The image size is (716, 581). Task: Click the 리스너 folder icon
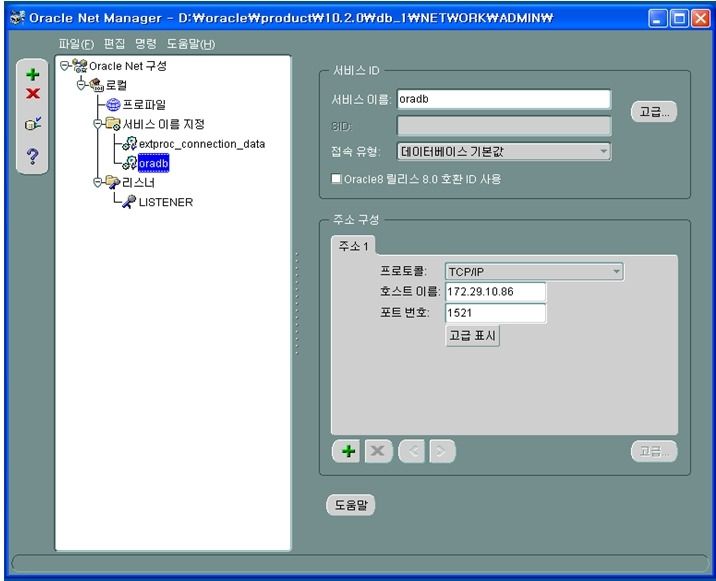[x=113, y=182]
